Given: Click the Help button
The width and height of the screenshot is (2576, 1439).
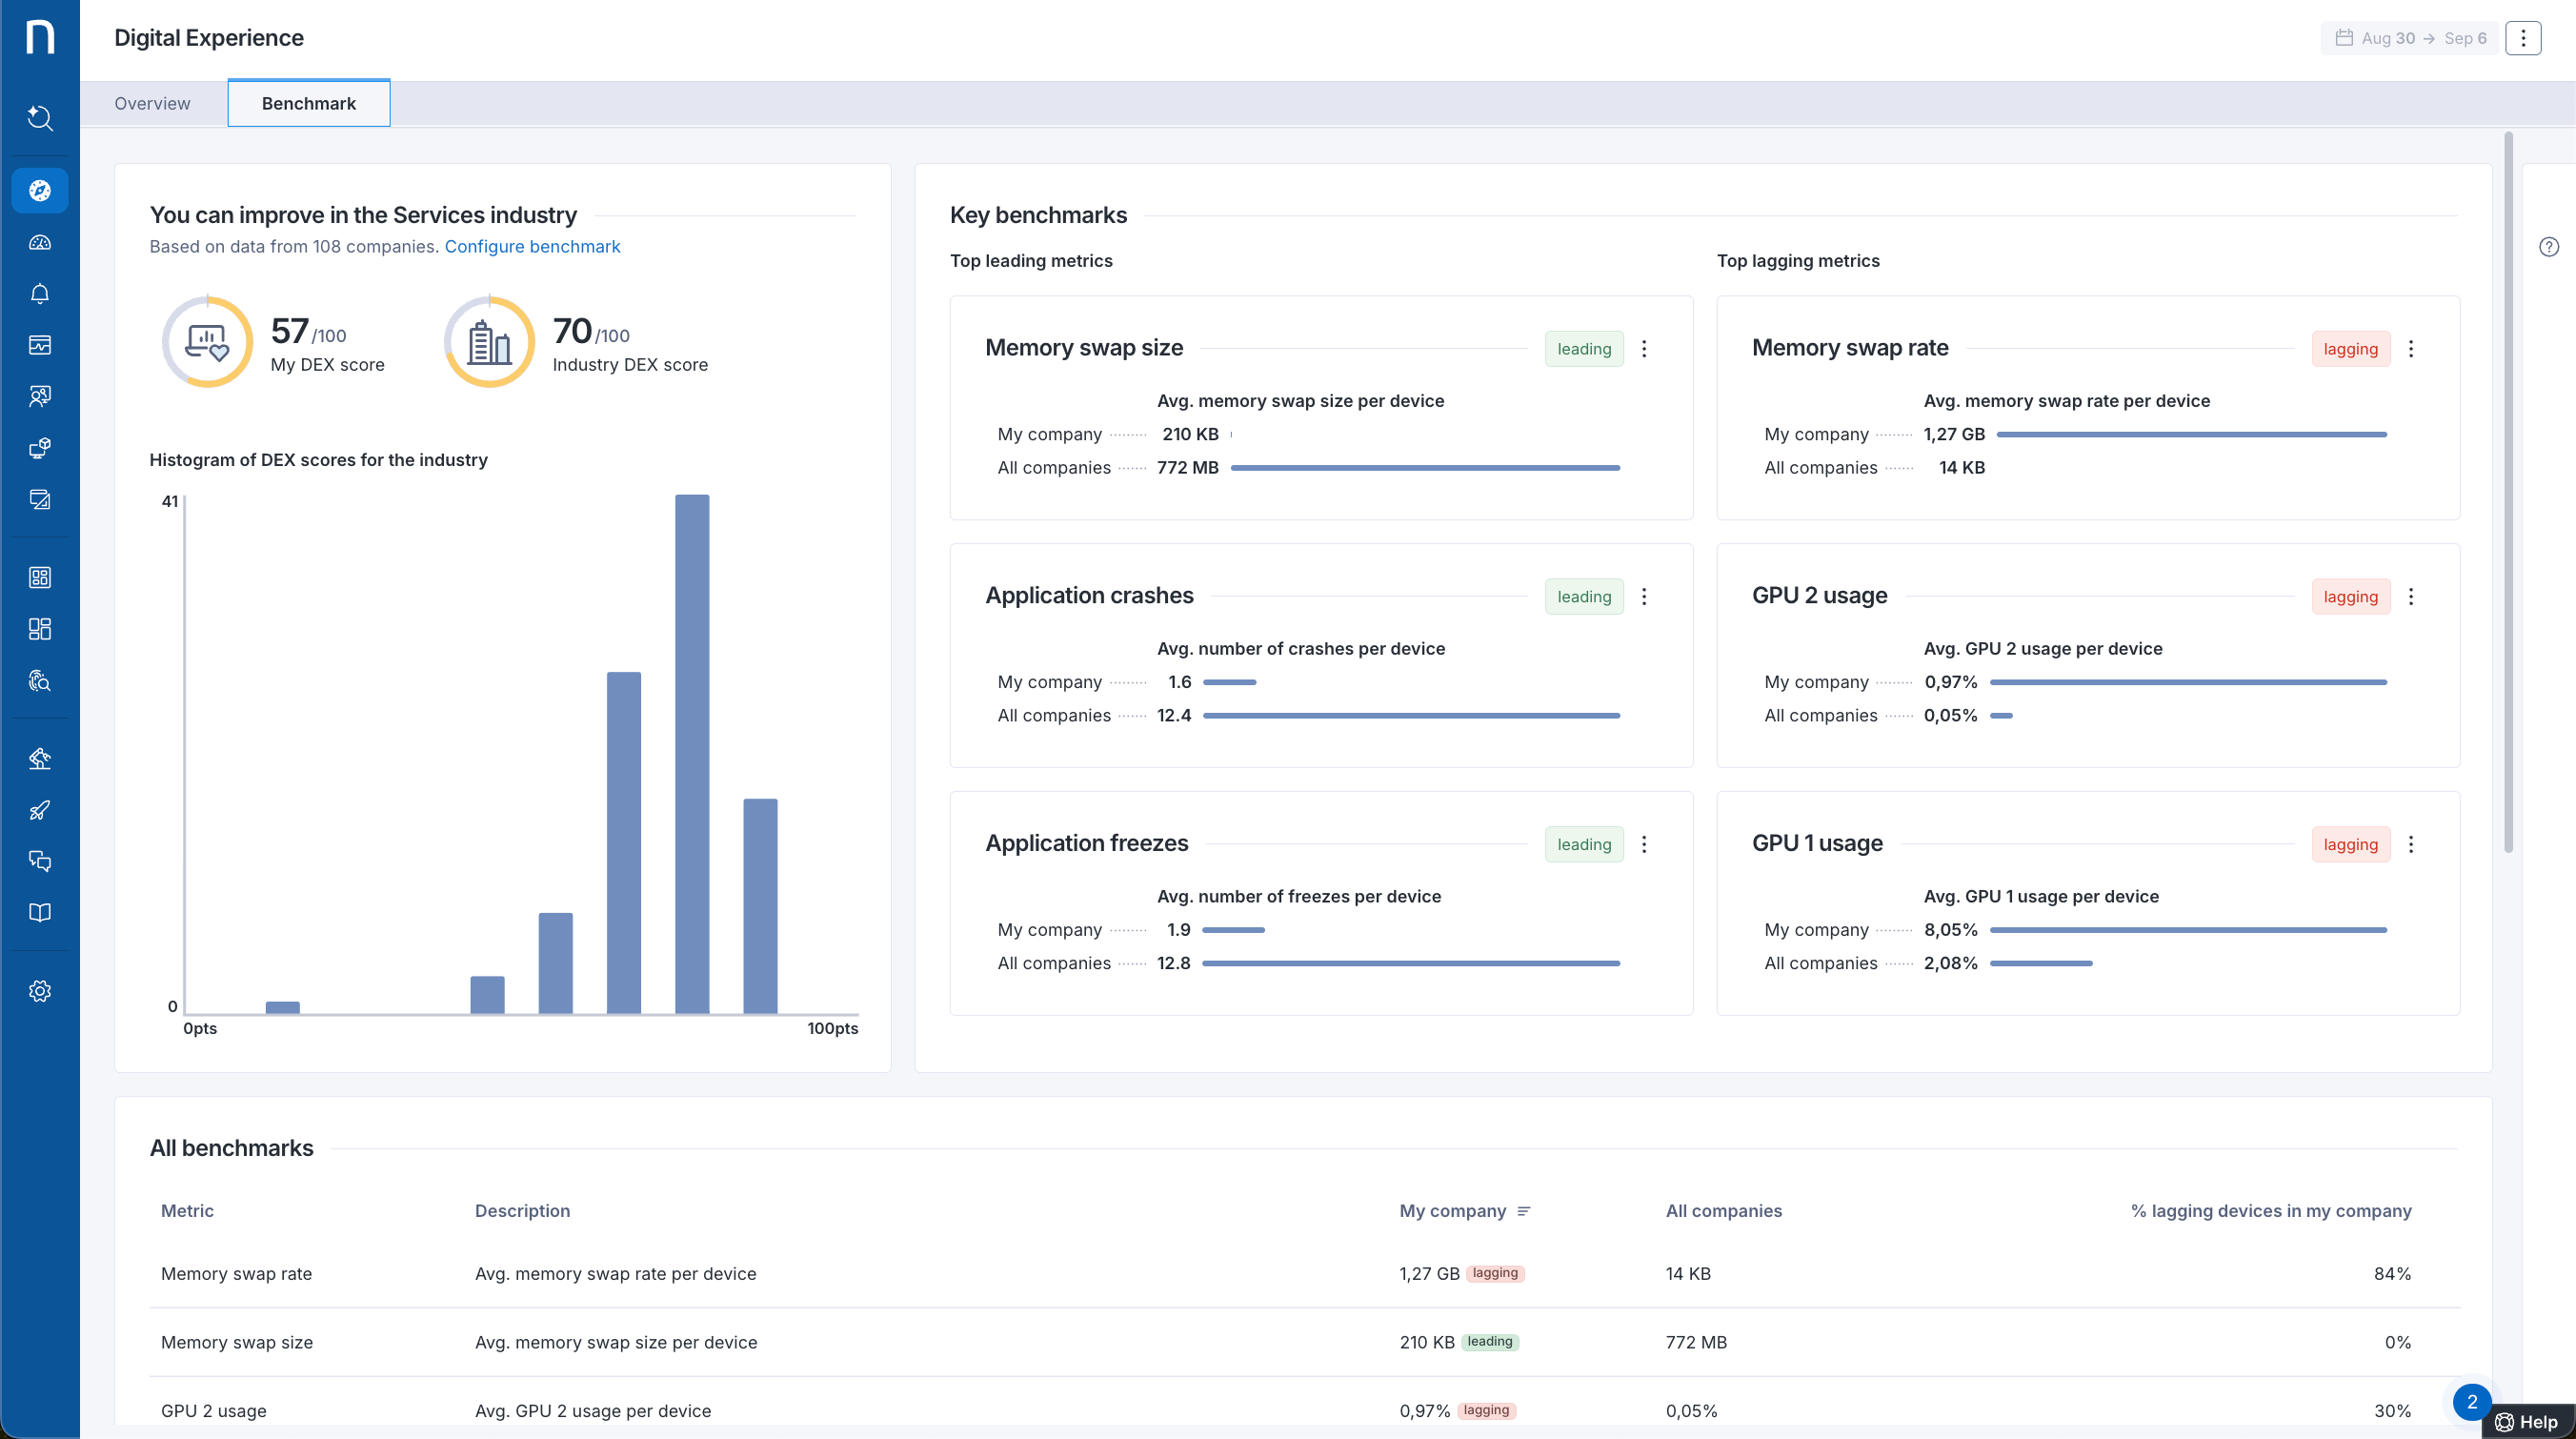Looking at the screenshot, I should (x=2527, y=1421).
